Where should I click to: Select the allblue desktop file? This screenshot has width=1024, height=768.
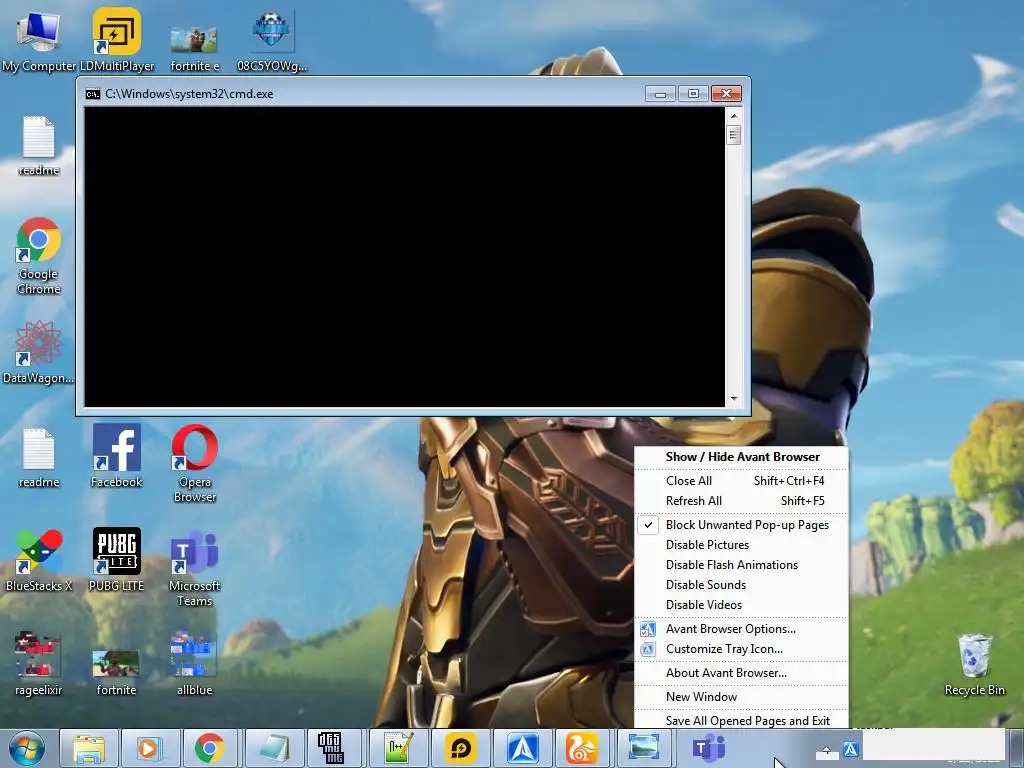195,664
